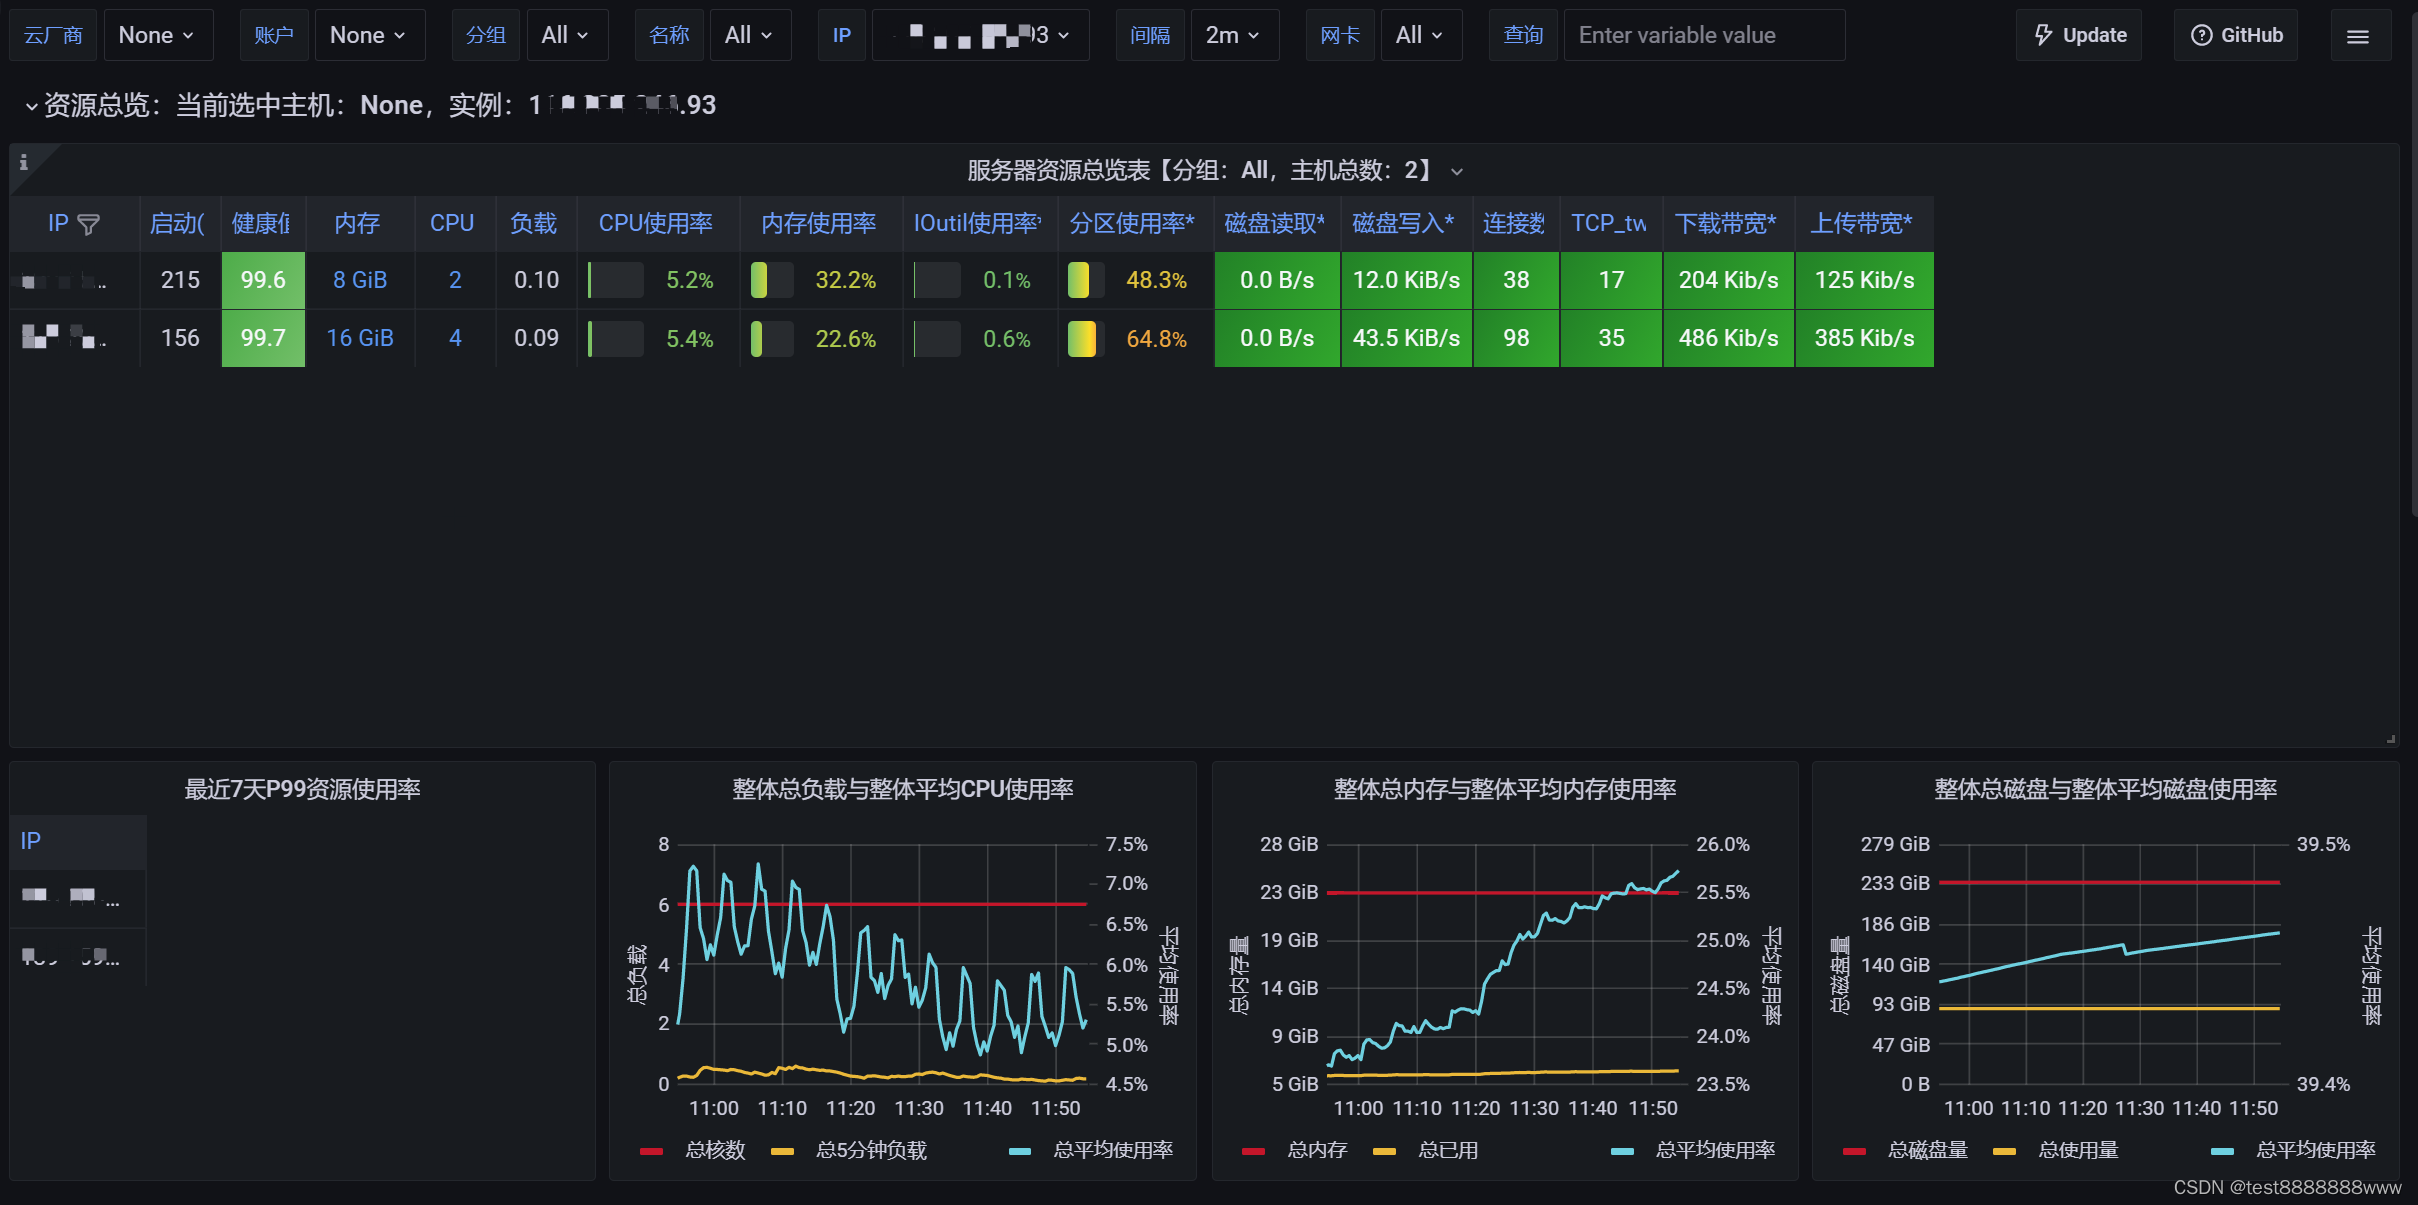Click the panel info icon at table corner
Image resolution: width=2418 pixels, height=1205 pixels.
pos(24,162)
